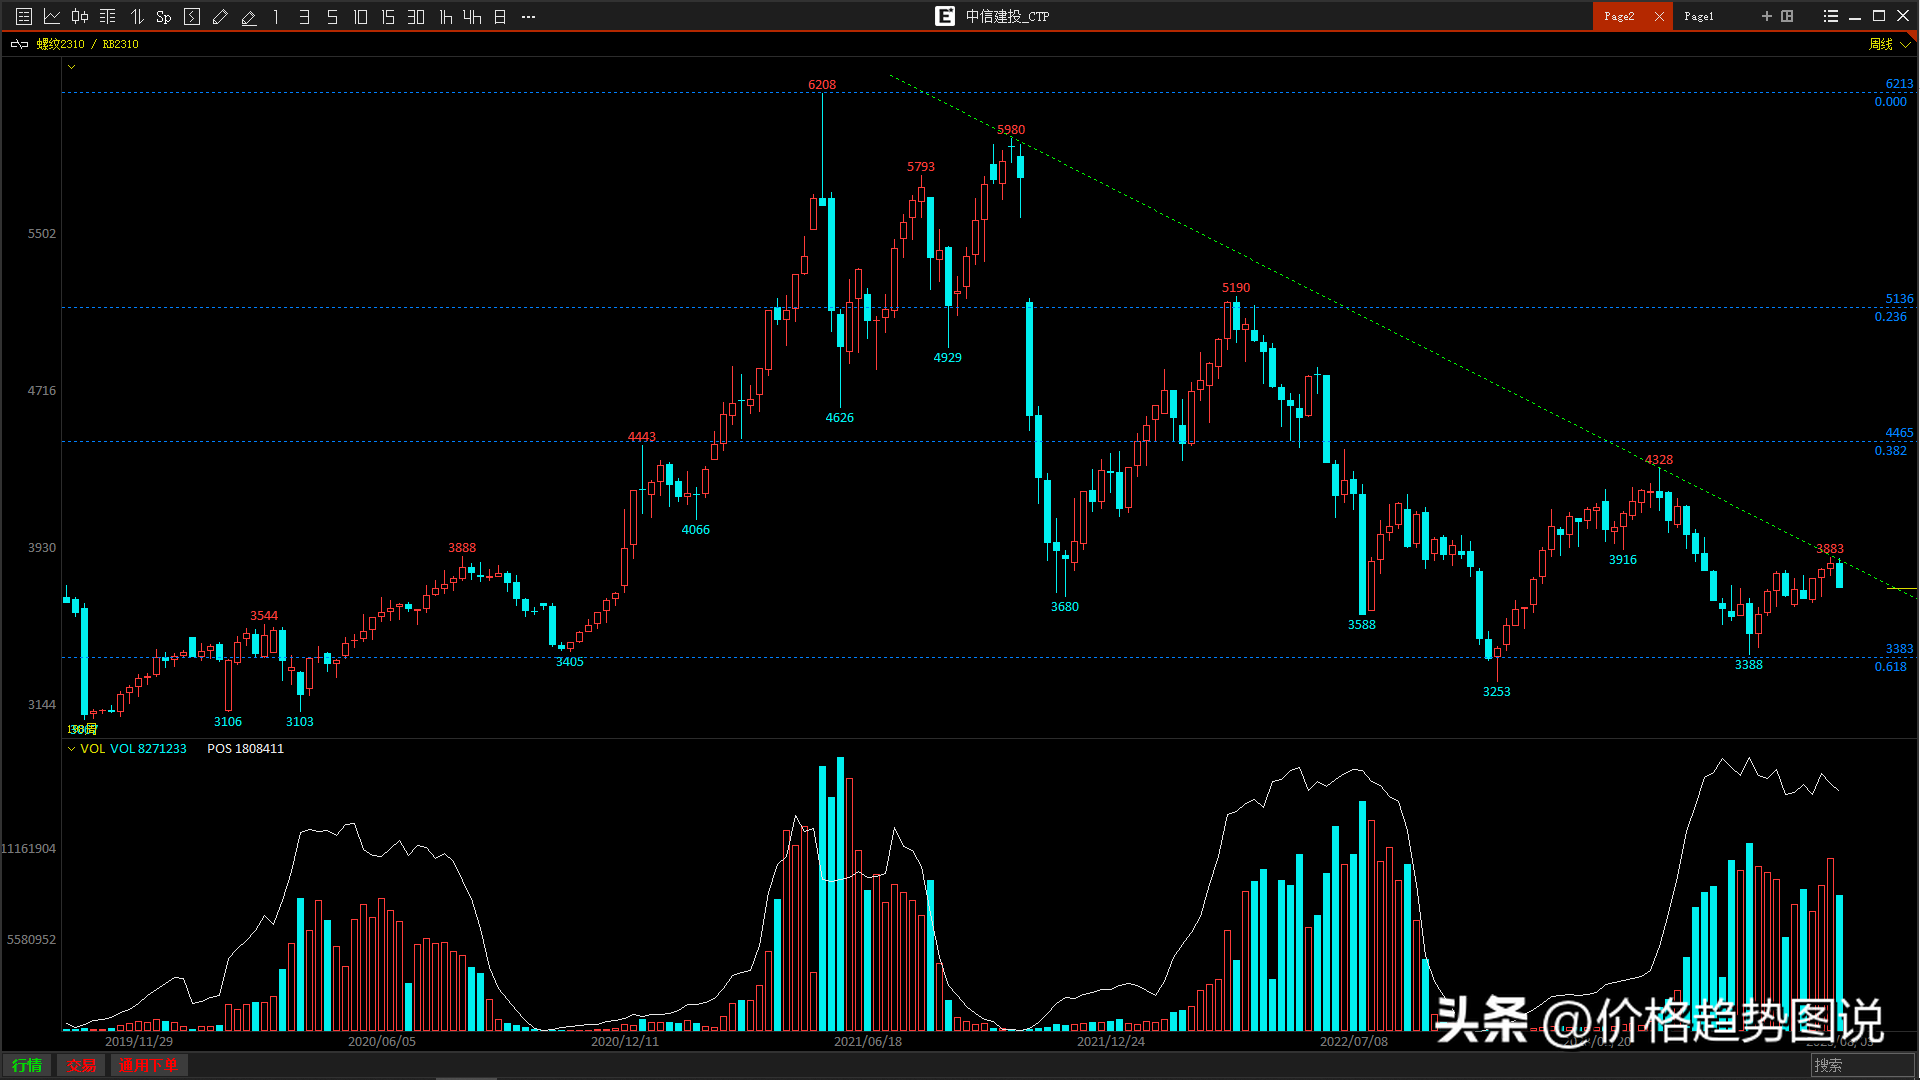Click the Sp spread icon
The width and height of the screenshot is (1920, 1080).
tap(164, 17)
